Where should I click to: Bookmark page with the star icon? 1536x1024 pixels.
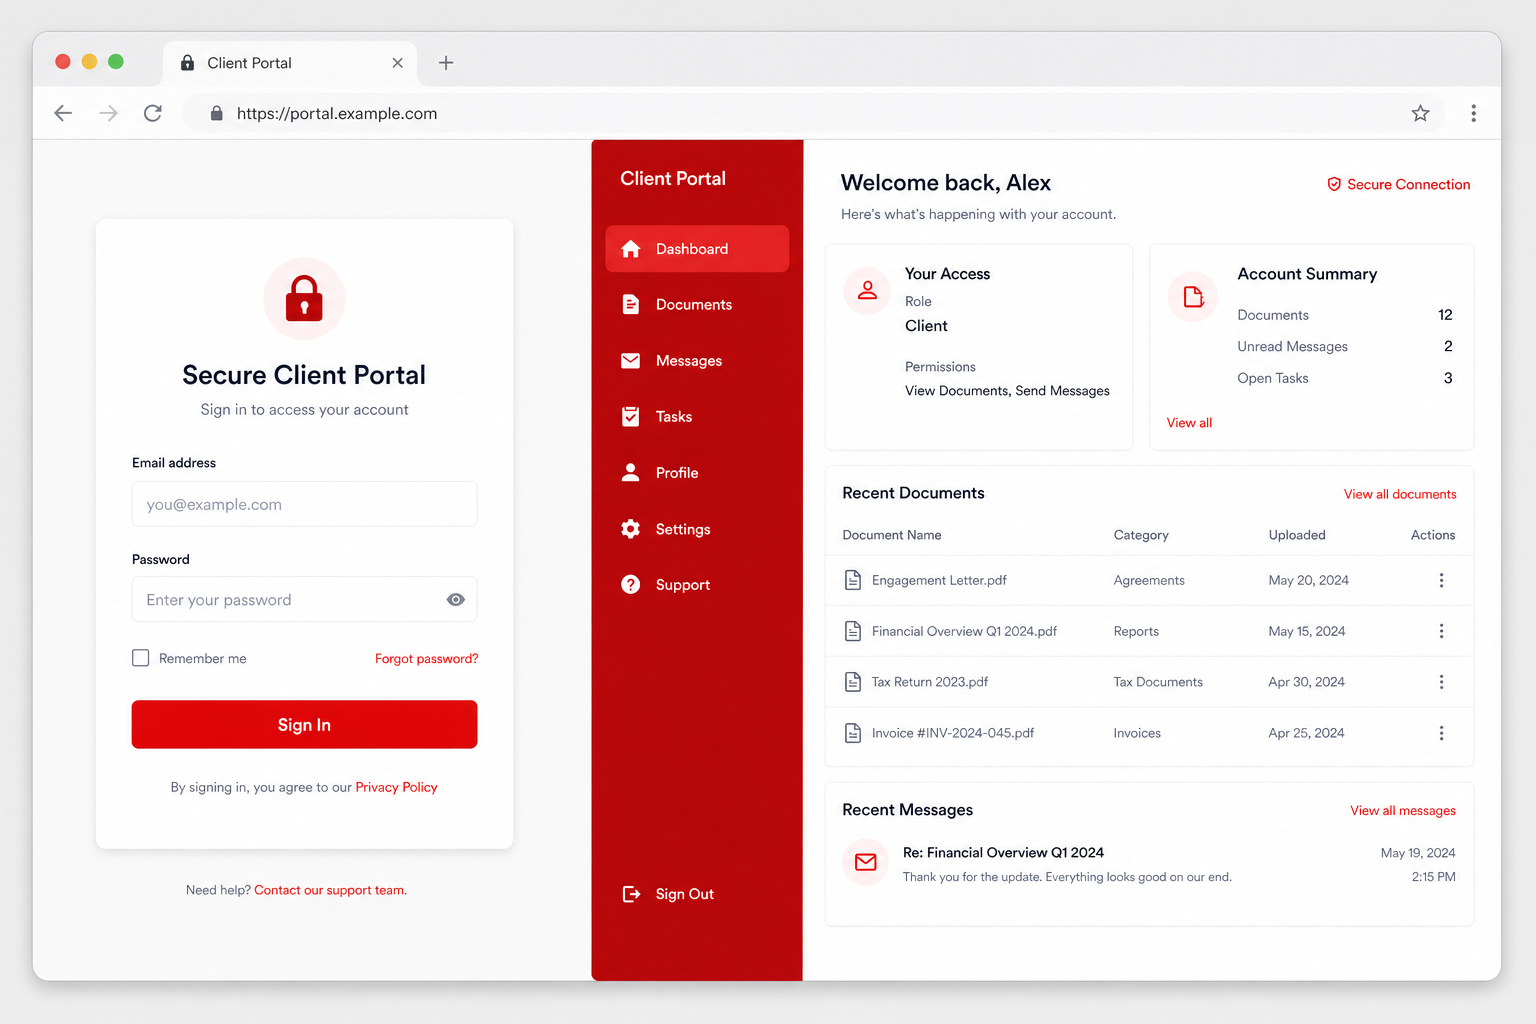1420,113
